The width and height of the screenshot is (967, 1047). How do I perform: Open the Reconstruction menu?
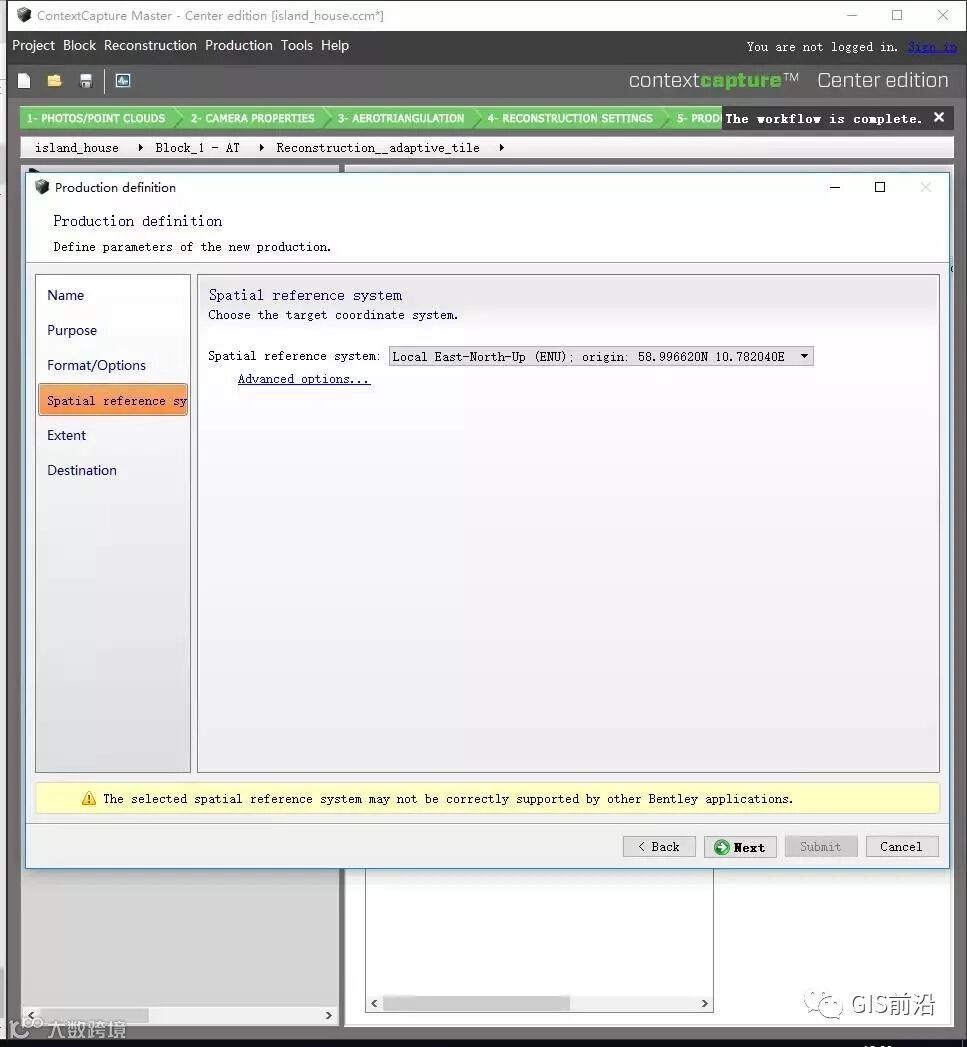point(150,45)
